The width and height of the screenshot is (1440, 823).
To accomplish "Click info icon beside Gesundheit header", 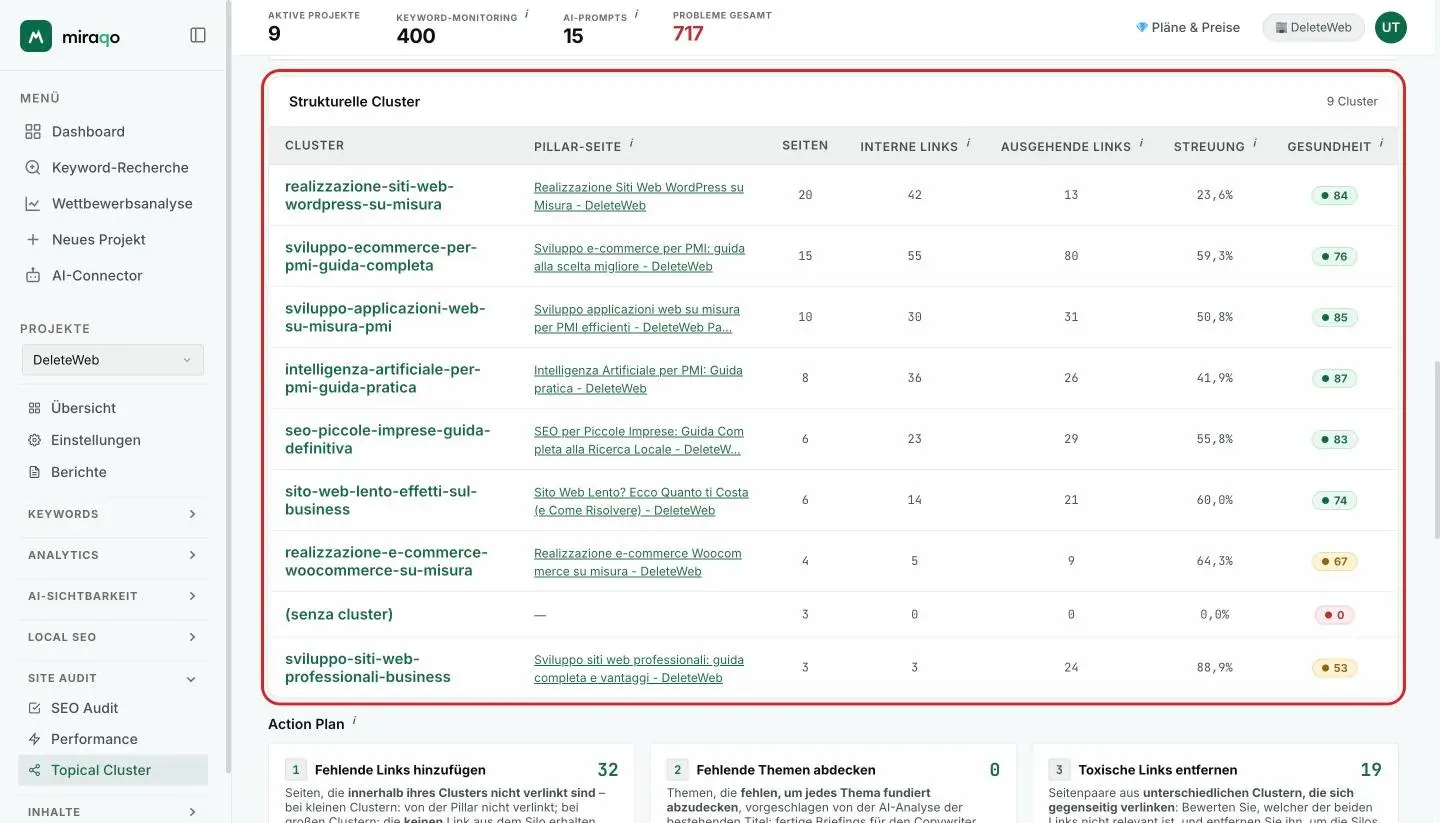I will pyautogui.click(x=1381, y=144).
